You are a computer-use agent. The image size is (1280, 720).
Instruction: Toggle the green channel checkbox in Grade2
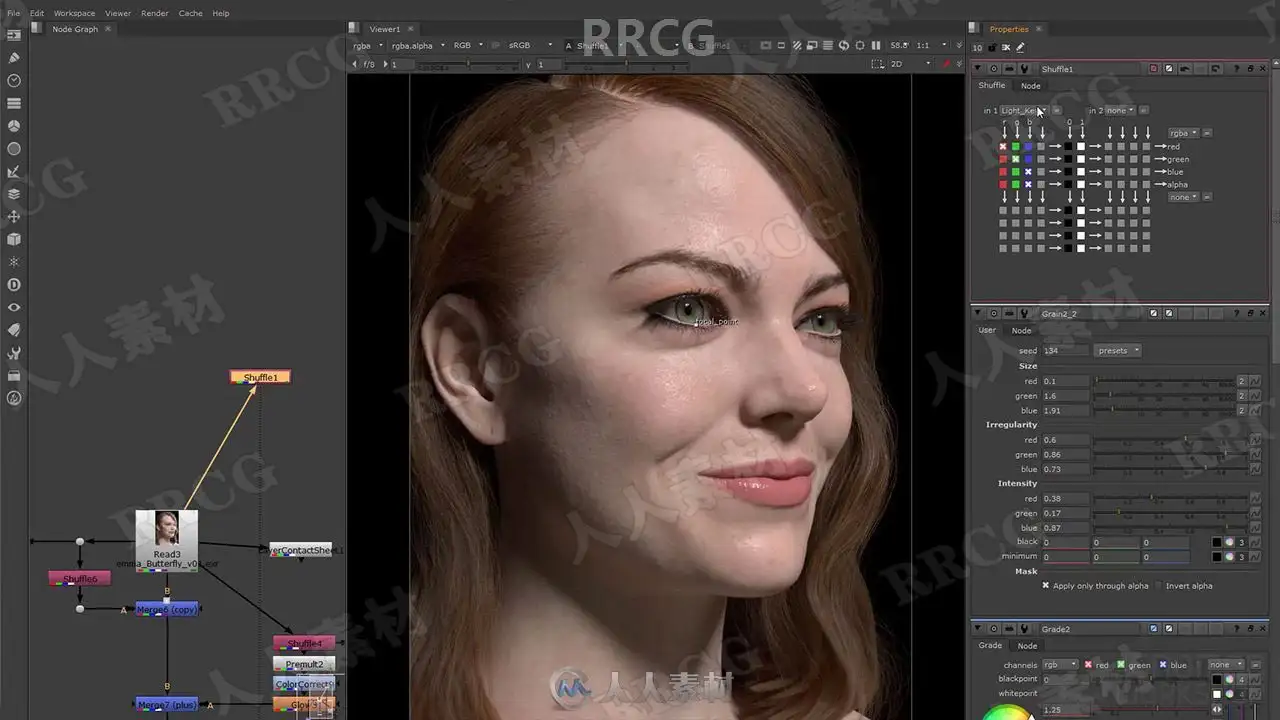click(1121, 665)
